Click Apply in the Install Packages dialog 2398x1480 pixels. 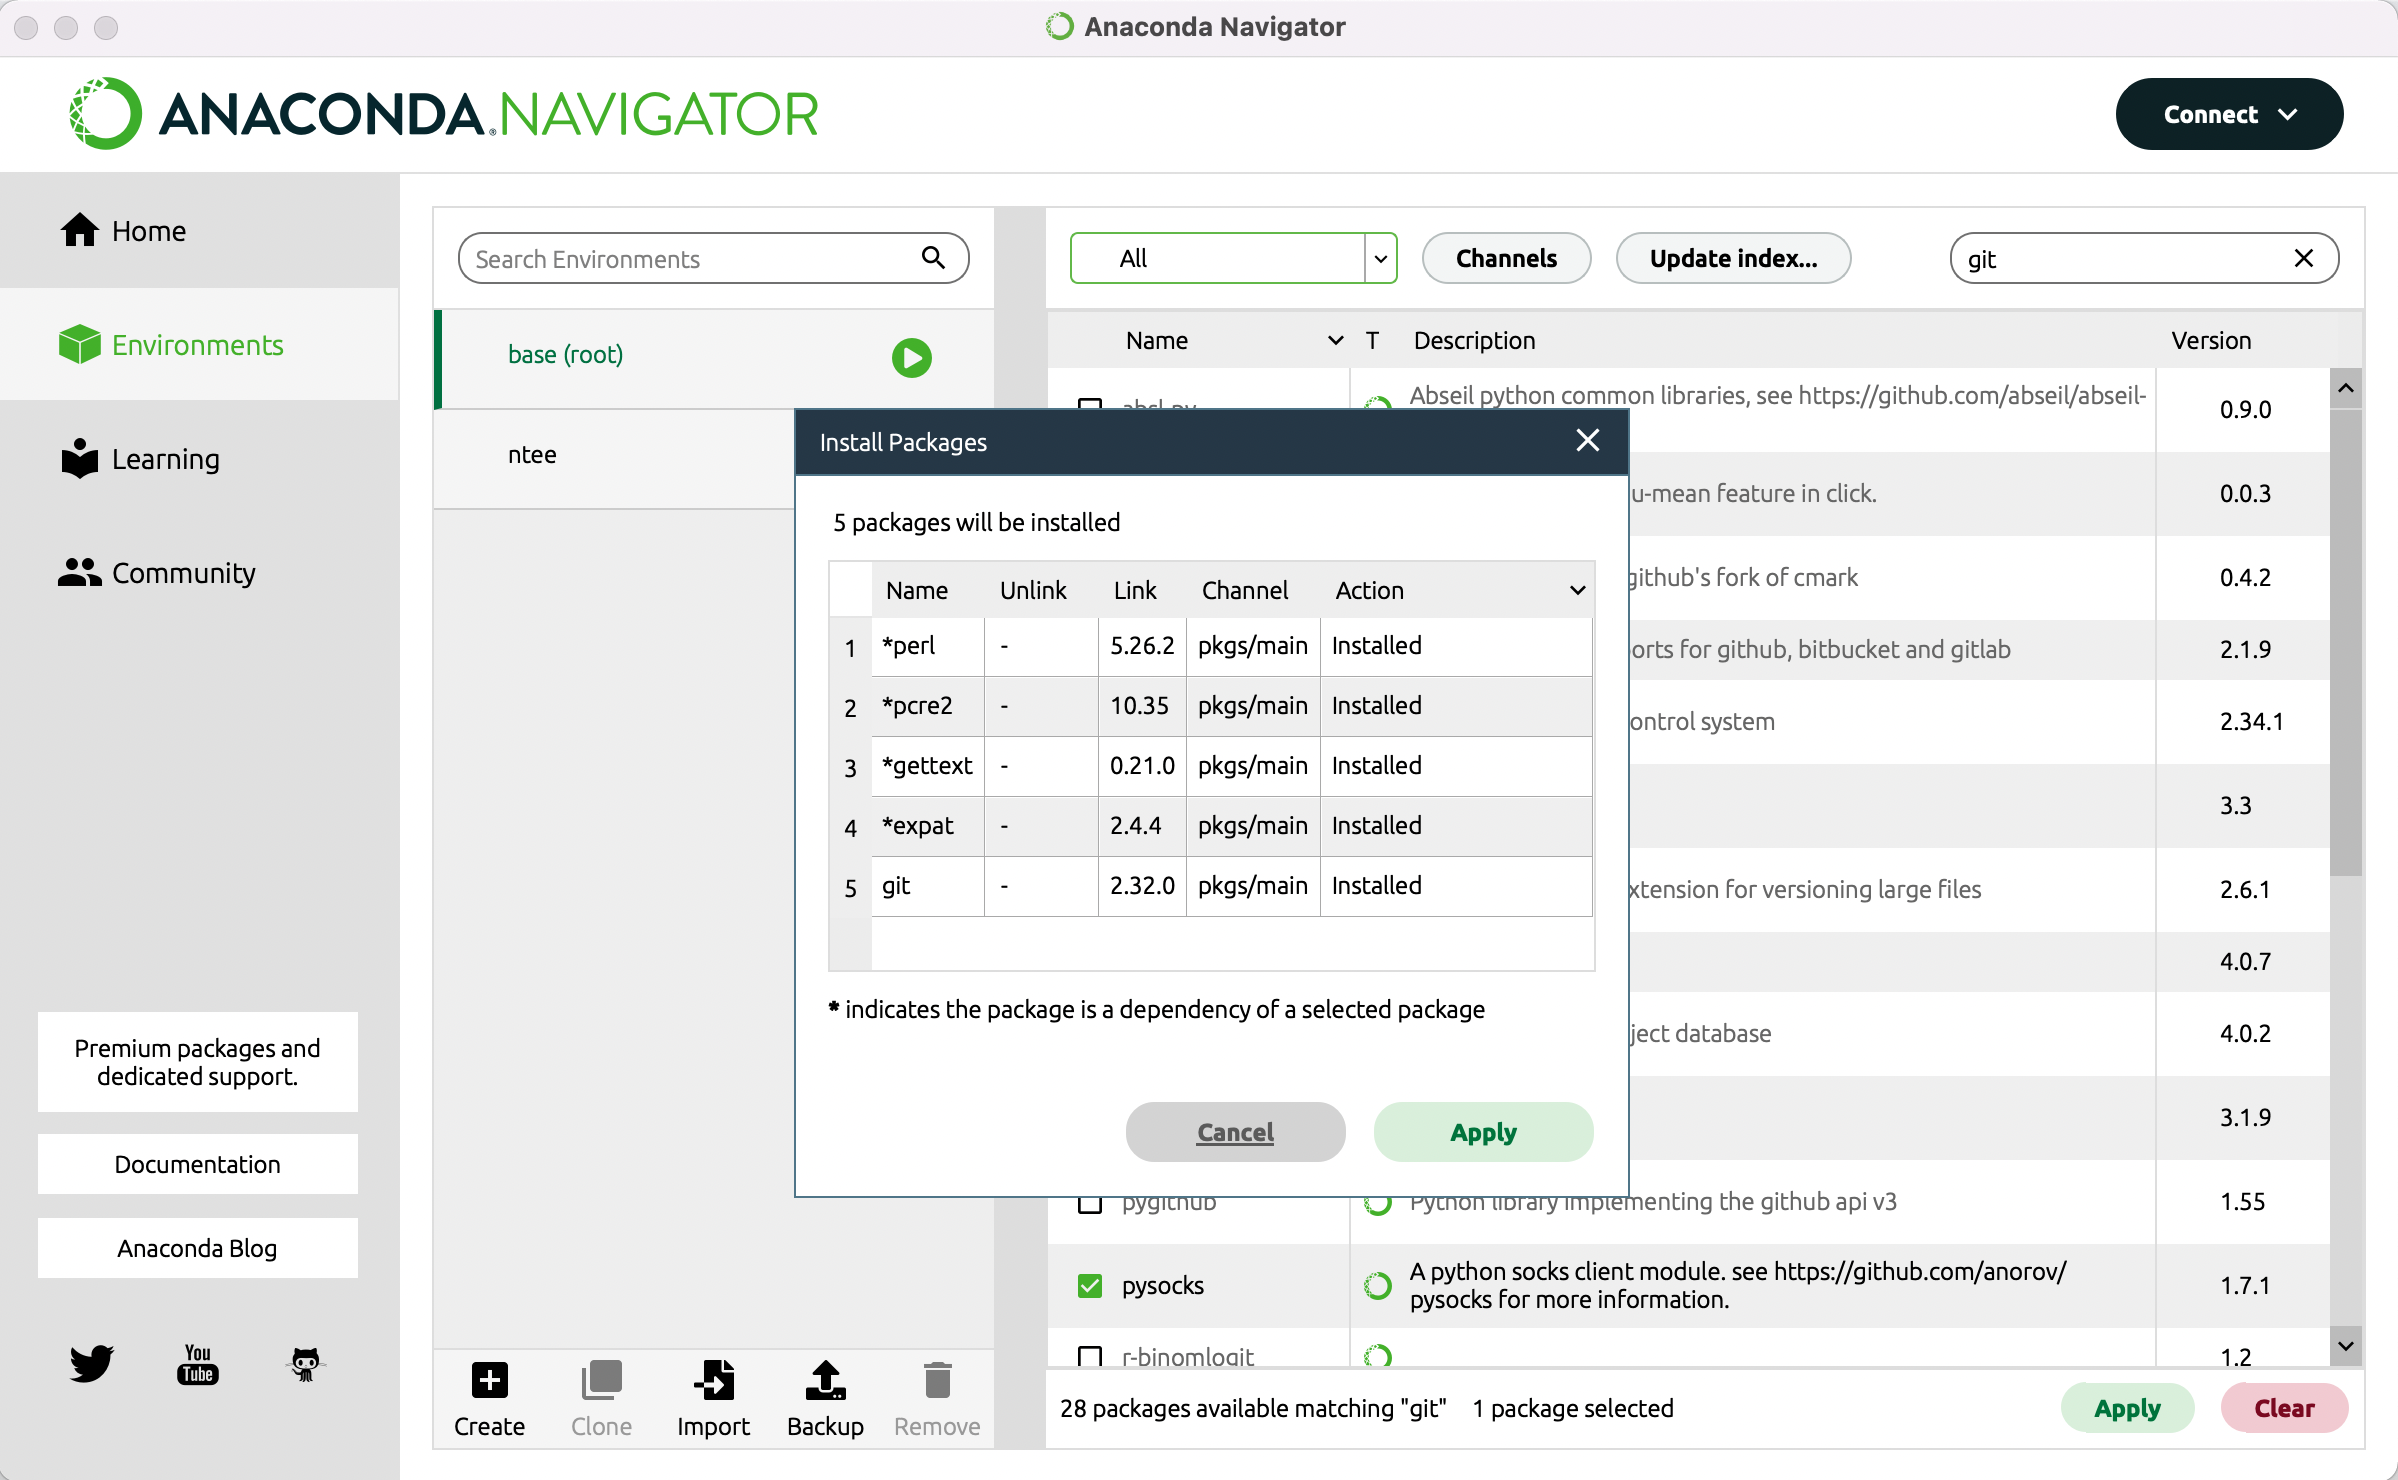click(x=1483, y=1132)
